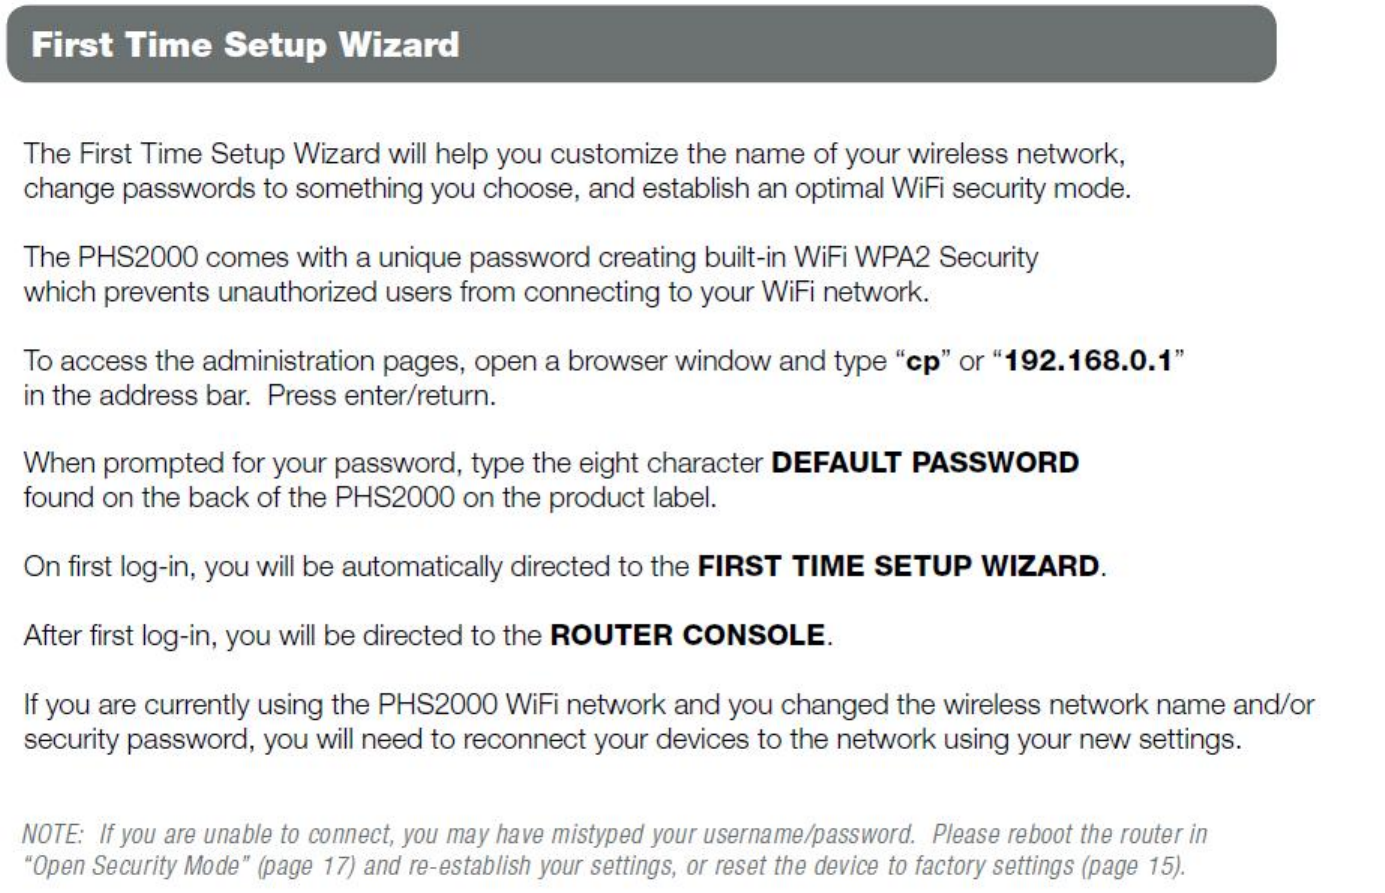This screenshot has height=893, width=1385.
Task: Select the bold "cp" address text
Action: tap(923, 361)
